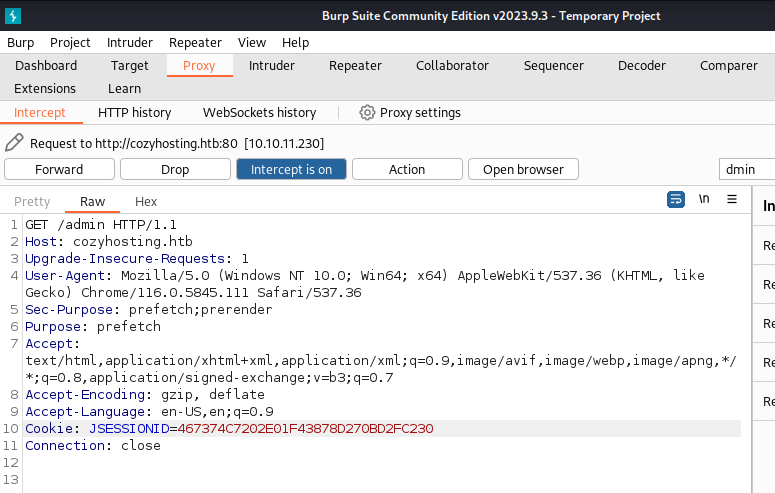This screenshot has width=775, height=493.
Task: Select the Raw view tab
Action: 92,201
